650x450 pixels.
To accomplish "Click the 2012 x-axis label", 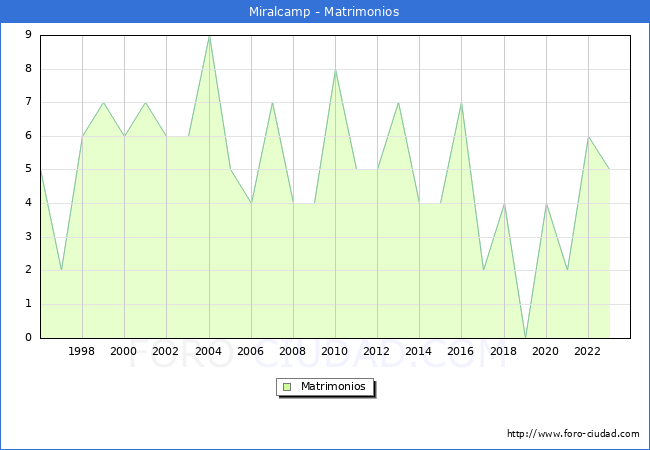I will (376, 351).
